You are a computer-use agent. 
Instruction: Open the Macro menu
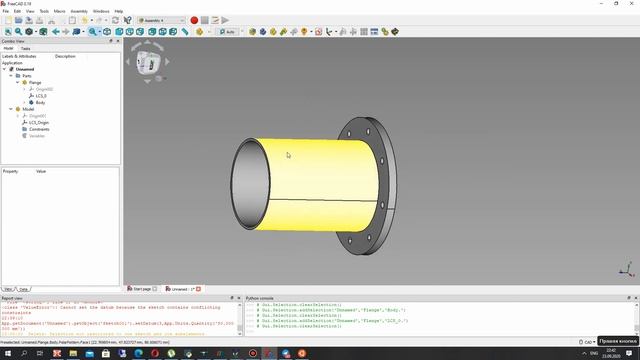(x=60, y=11)
